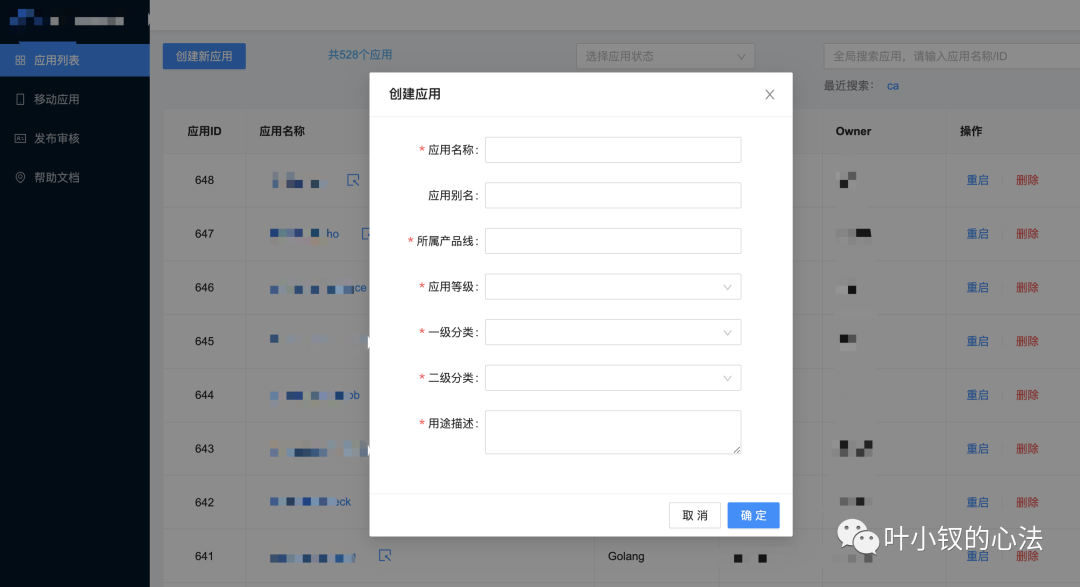The height and width of the screenshot is (587, 1080).
Task: Click the copy icon next to app 648's name
Action: (354, 180)
